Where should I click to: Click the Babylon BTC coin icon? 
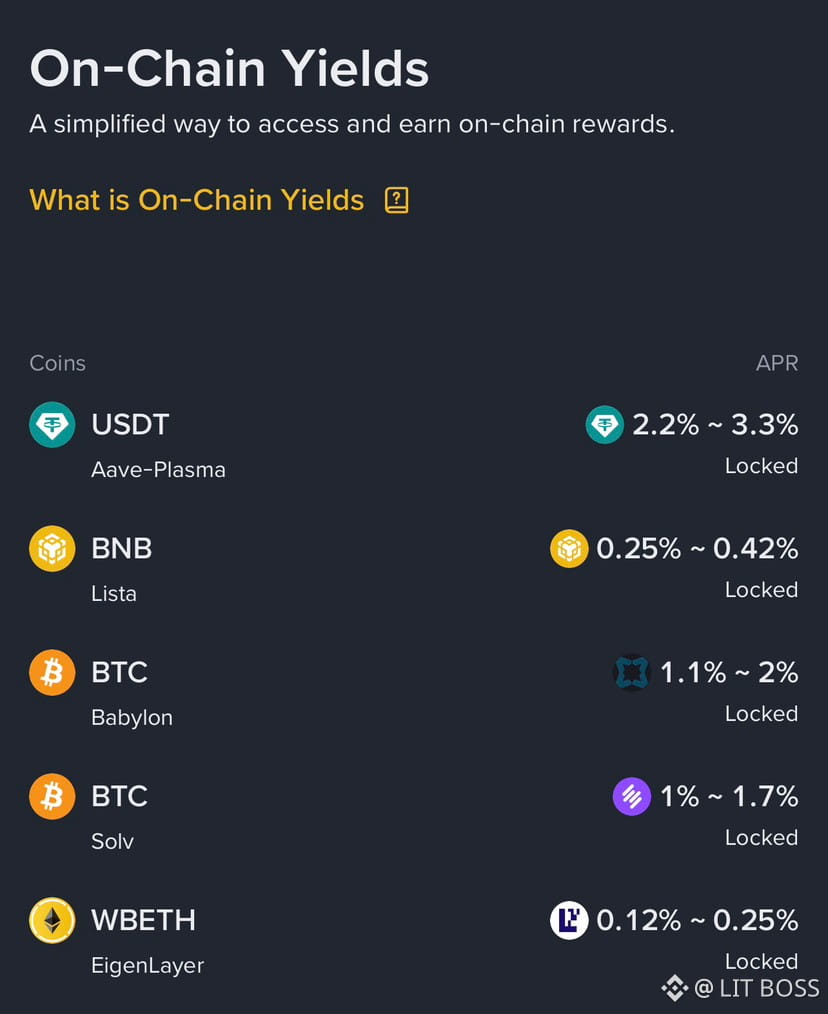52,673
